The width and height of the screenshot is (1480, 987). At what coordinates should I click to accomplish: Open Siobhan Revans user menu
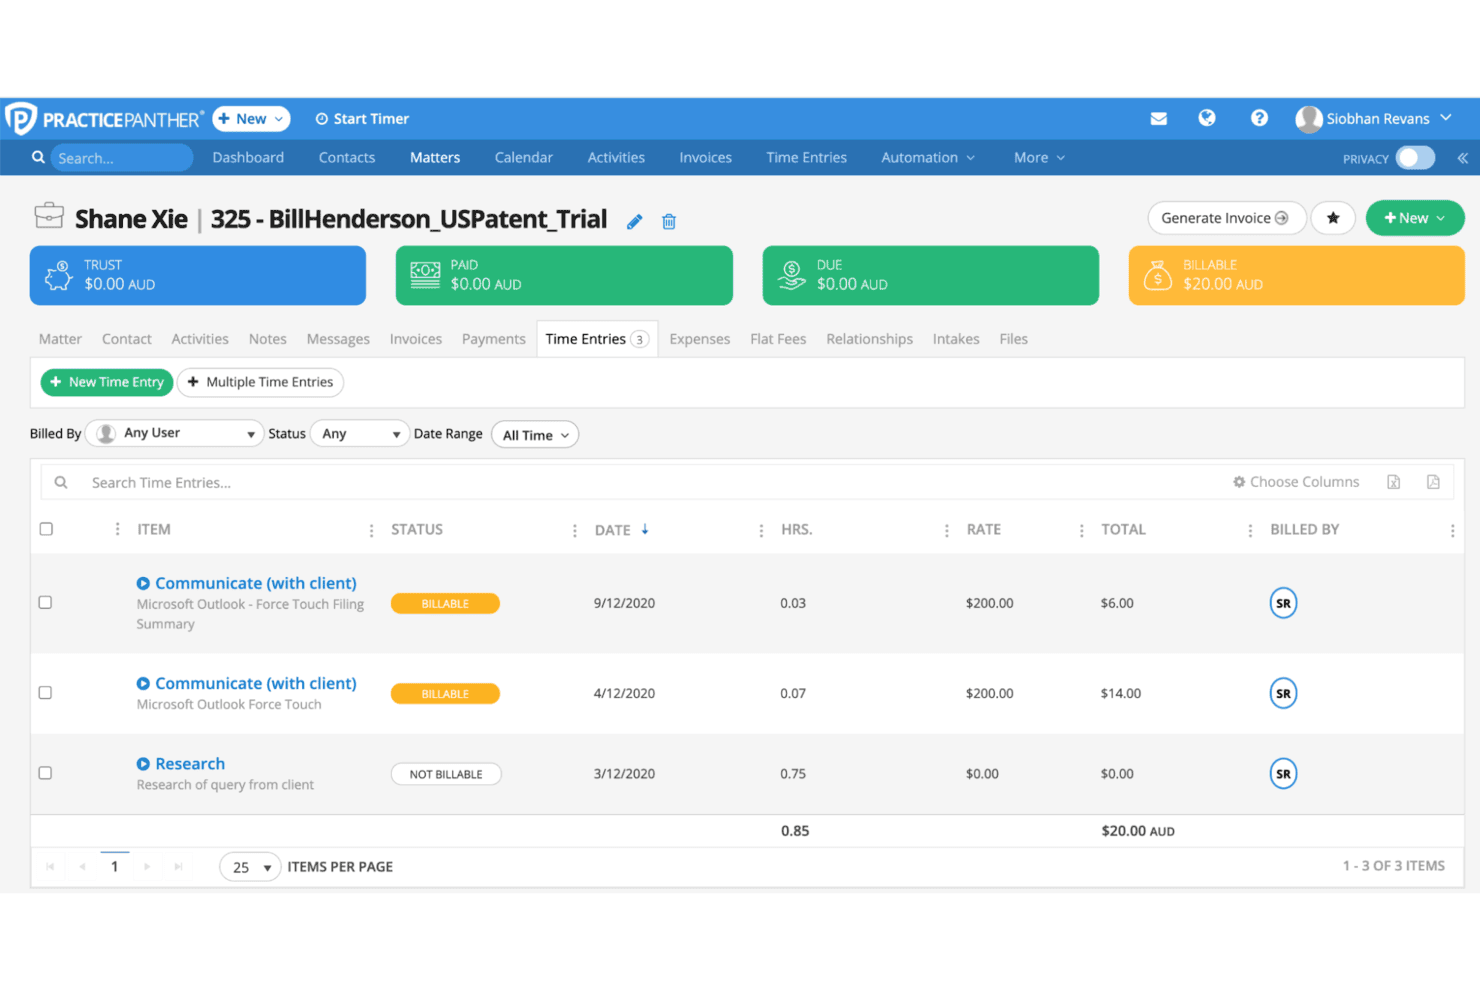click(x=1373, y=119)
